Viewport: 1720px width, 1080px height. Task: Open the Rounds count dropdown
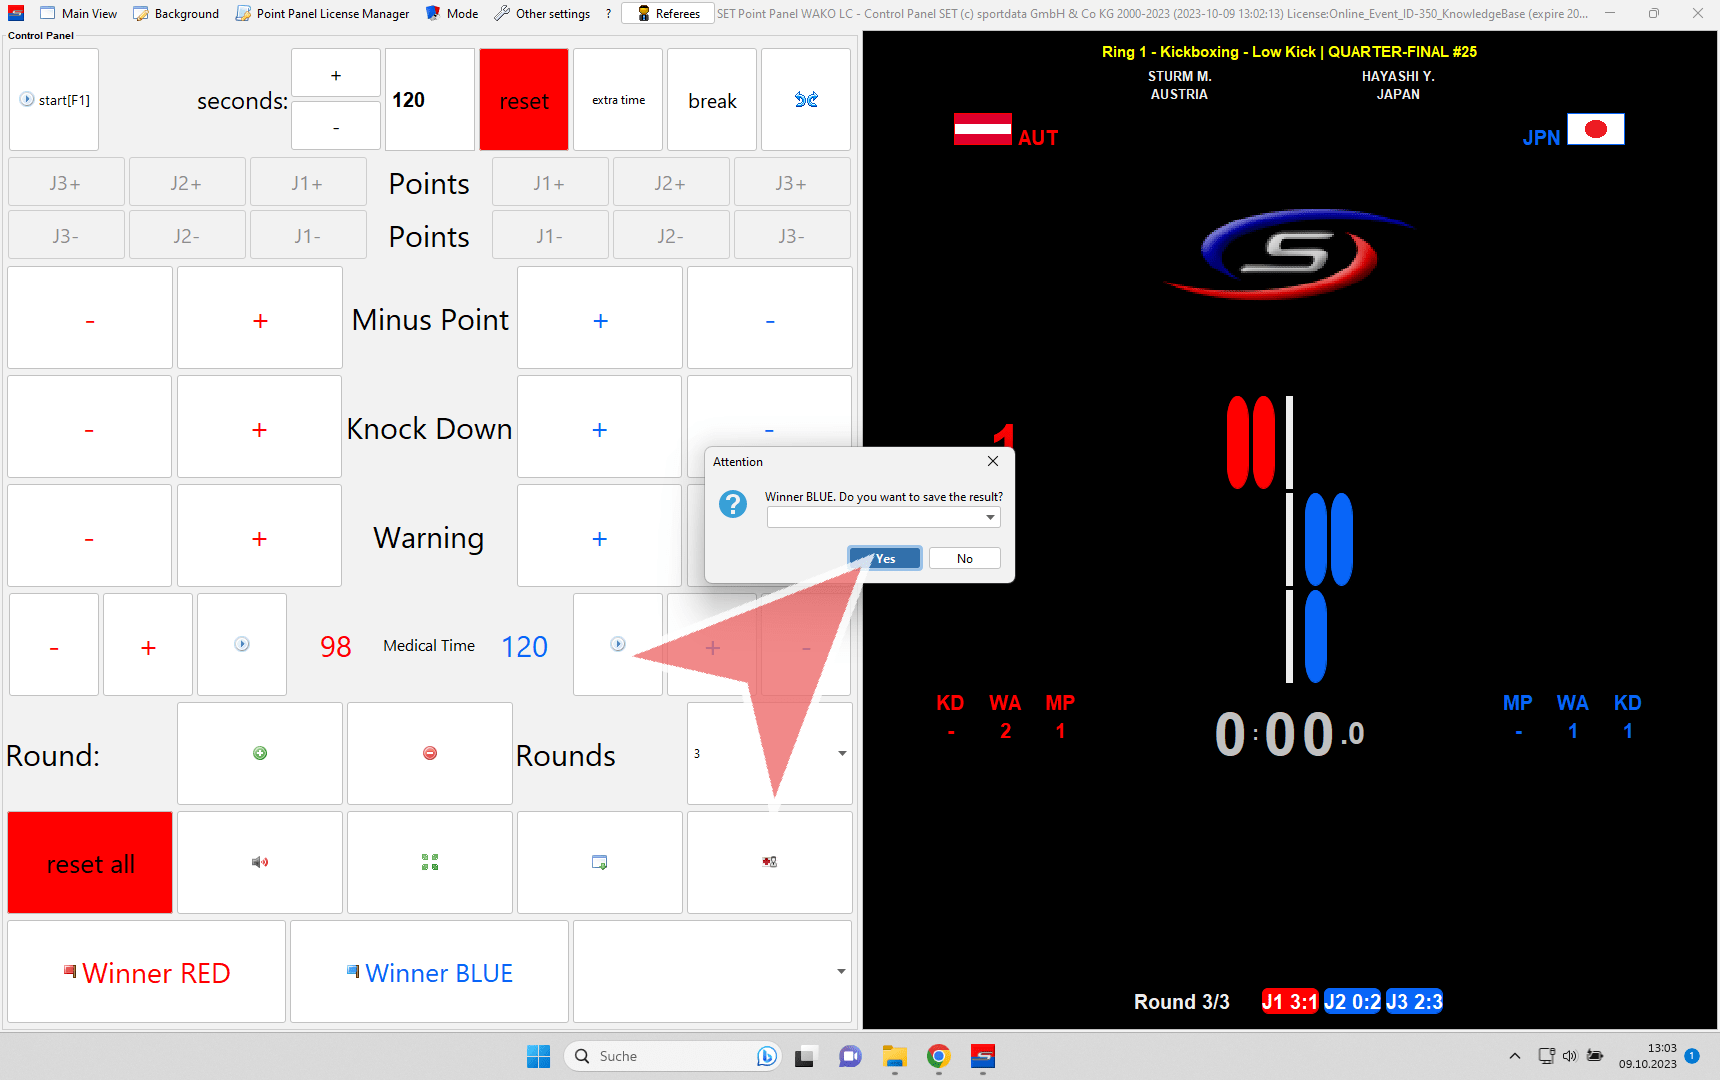tap(841, 753)
